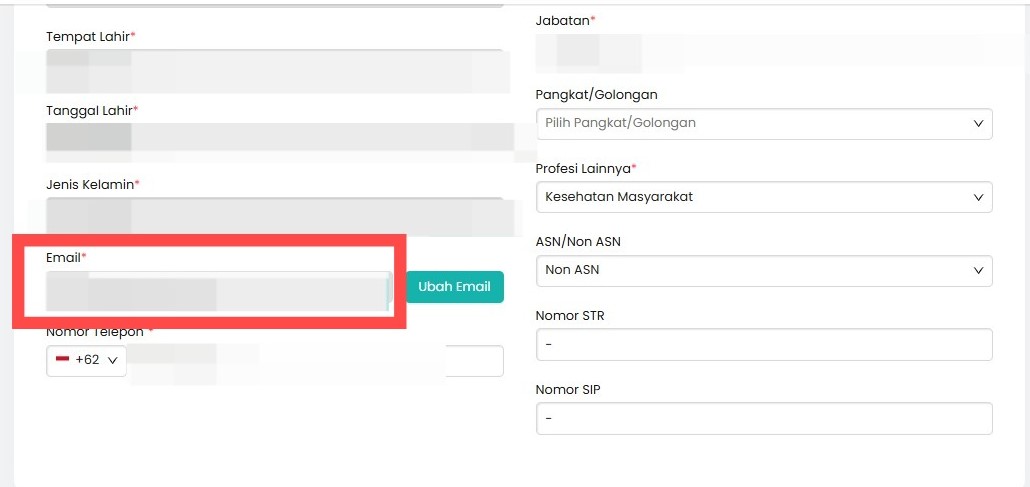Open the ASN/Non ASN dropdown
This screenshot has width=1030, height=487.
click(764, 271)
